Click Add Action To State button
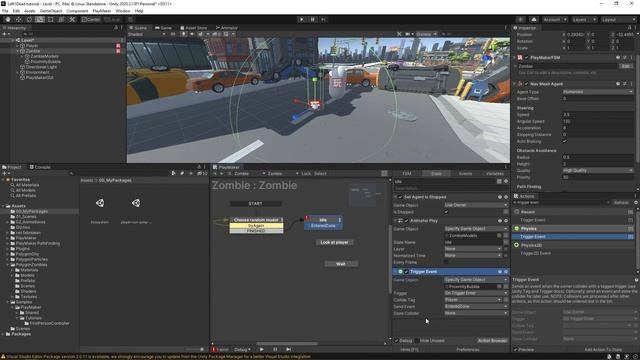 pos(603,350)
